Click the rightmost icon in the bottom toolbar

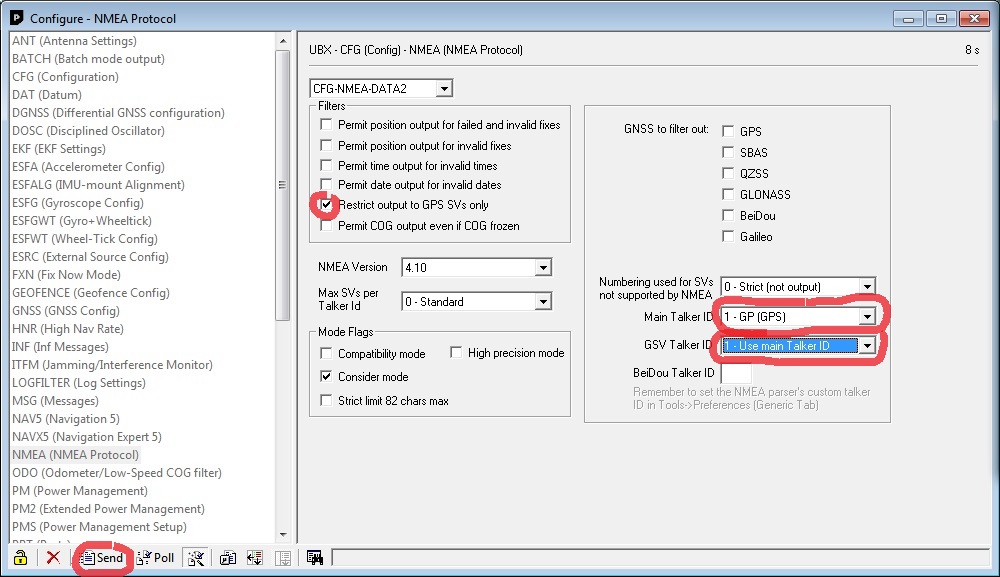314,558
